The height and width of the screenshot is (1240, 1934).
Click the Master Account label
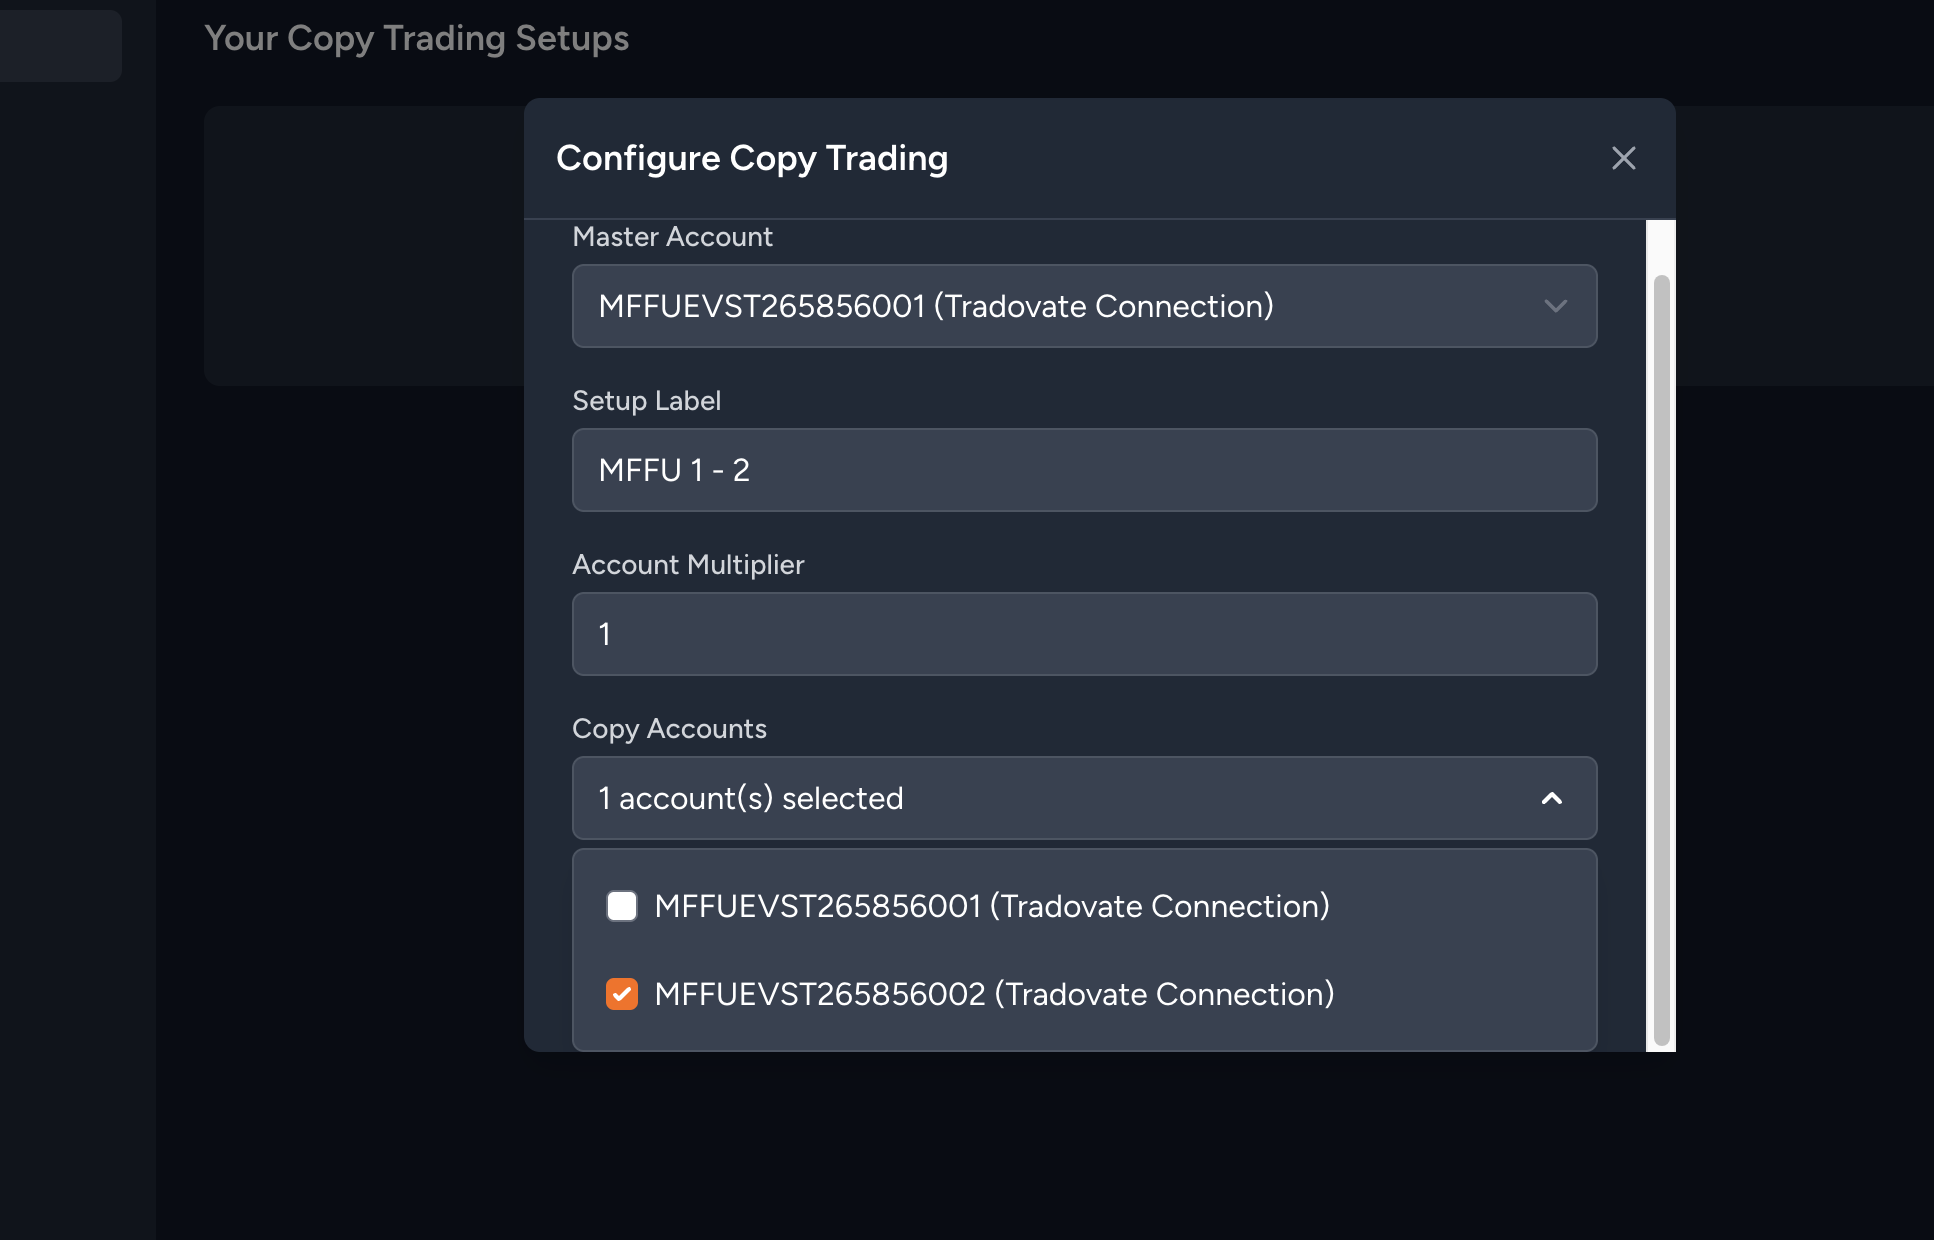(x=672, y=236)
